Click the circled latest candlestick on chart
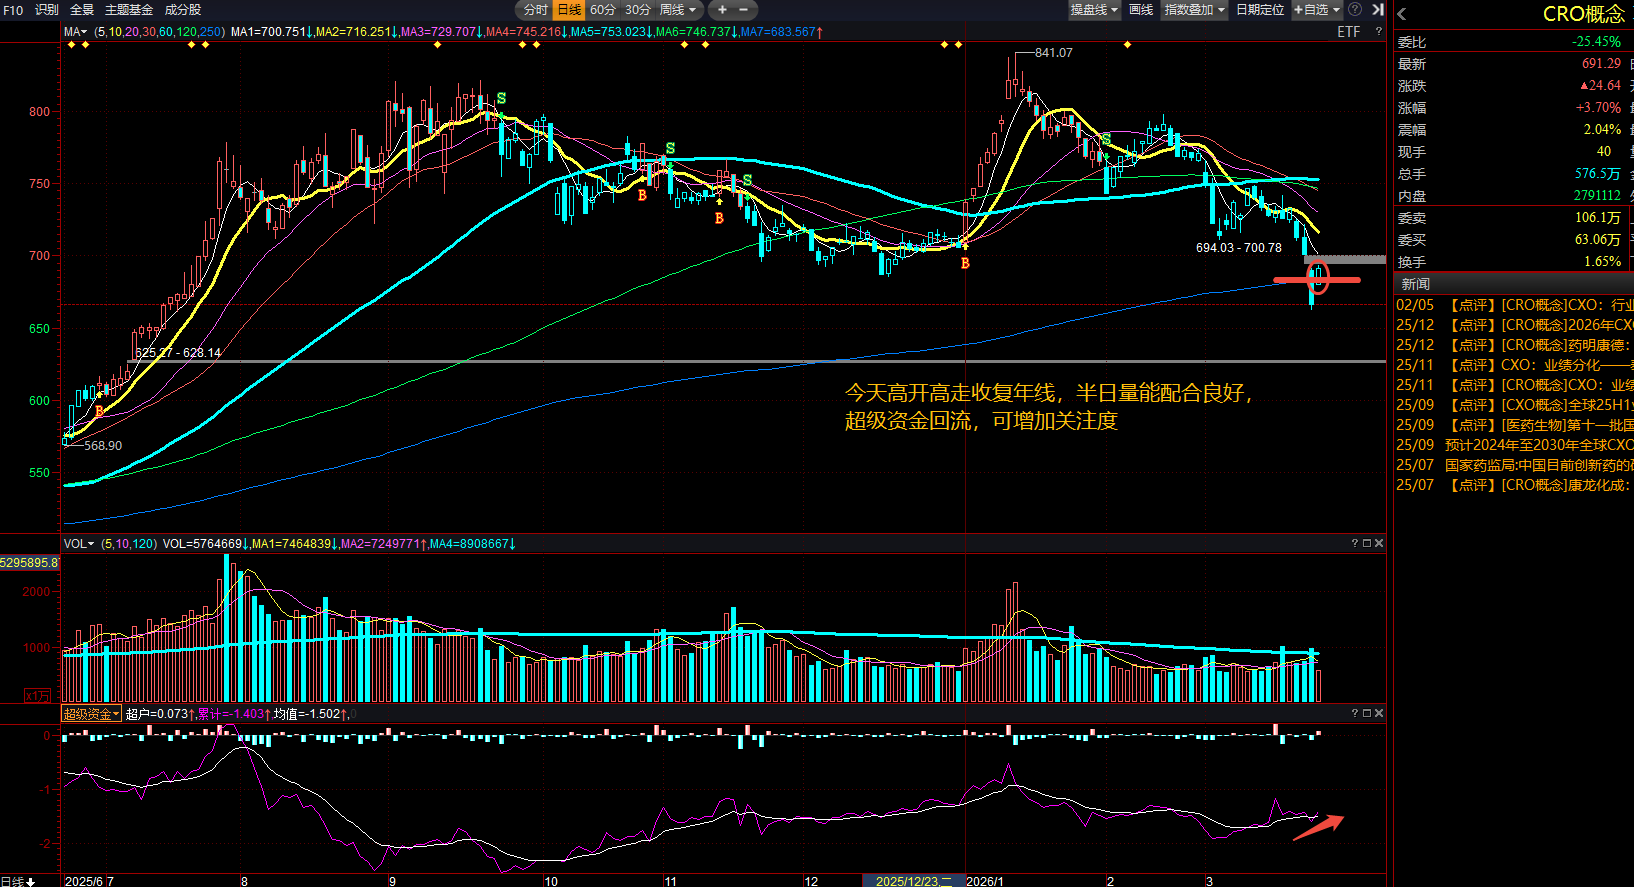Screen dimensions: 1634x887 1318,278
